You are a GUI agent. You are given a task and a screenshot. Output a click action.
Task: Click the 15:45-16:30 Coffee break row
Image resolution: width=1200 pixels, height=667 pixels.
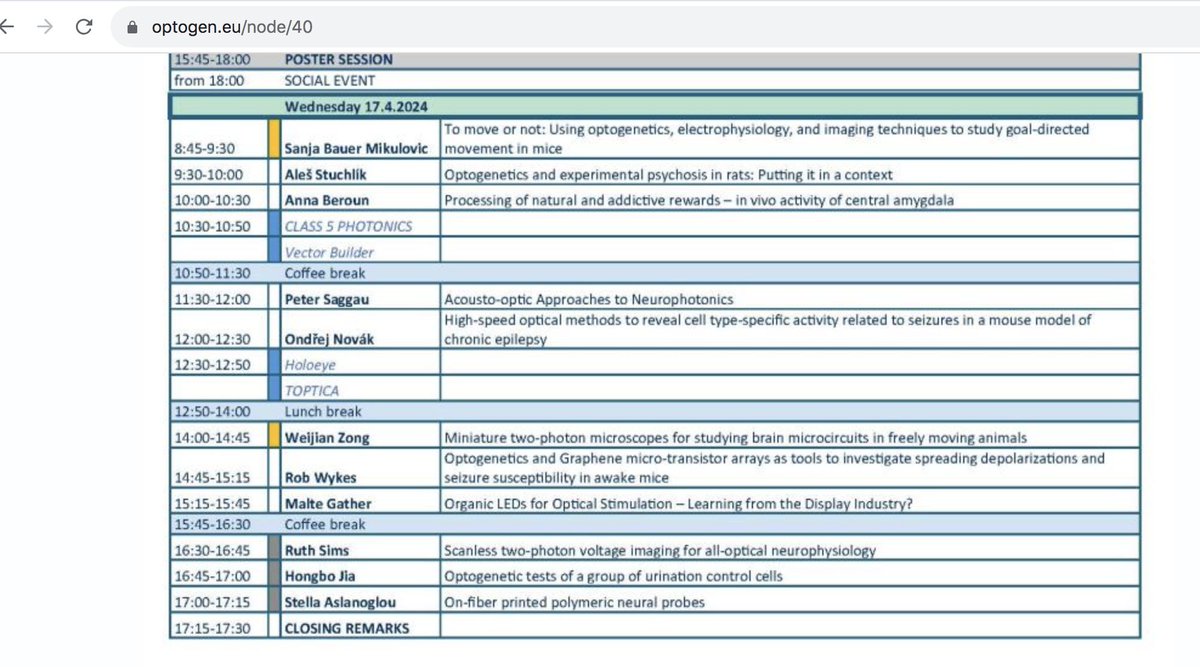pyautogui.click(x=655, y=524)
